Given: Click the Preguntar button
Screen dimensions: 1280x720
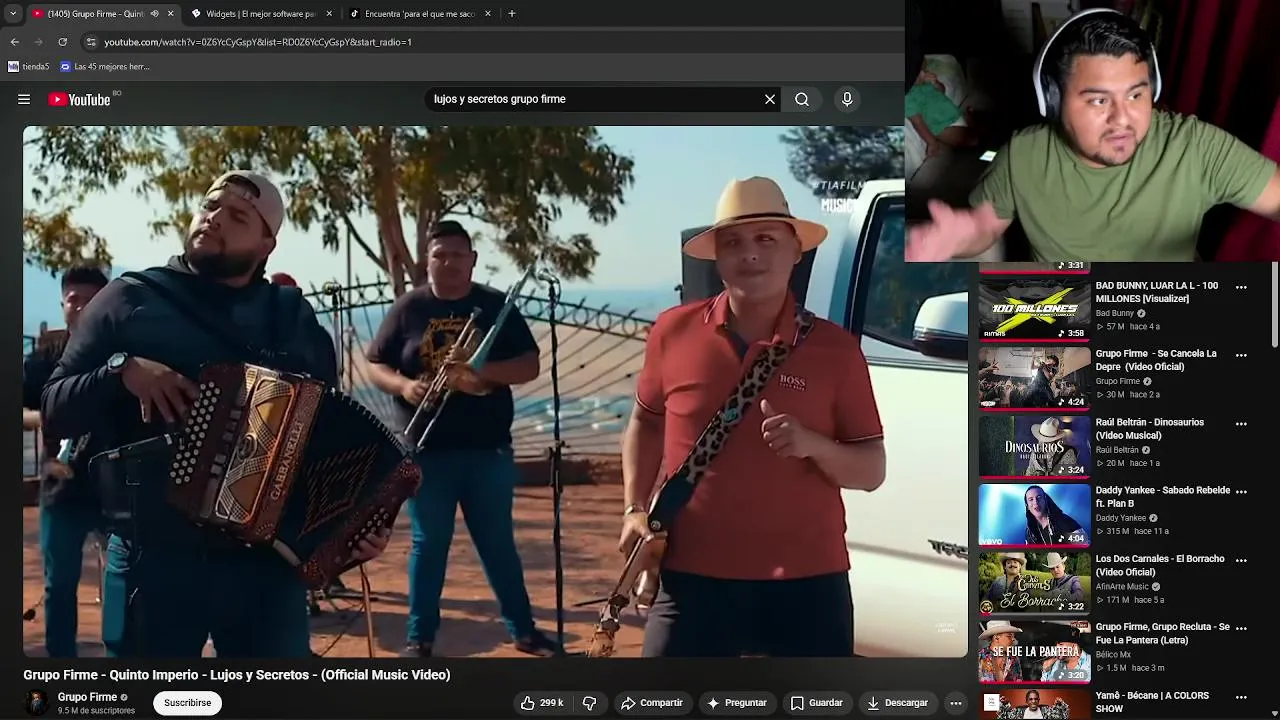Looking at the screenshot, I should point(736,703).
